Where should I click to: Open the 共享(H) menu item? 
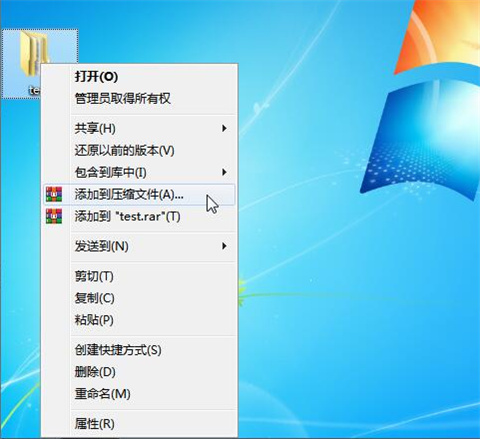point(139,128)
